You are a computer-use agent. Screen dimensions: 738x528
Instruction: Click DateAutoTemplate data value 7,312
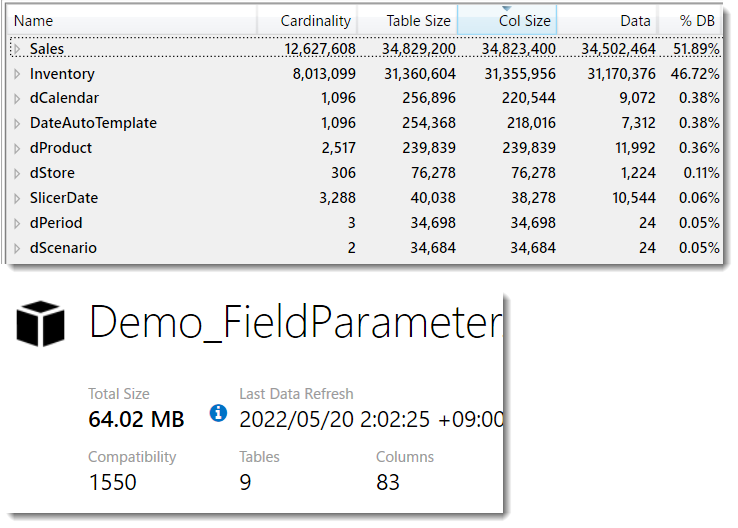(x=638, y=123)
